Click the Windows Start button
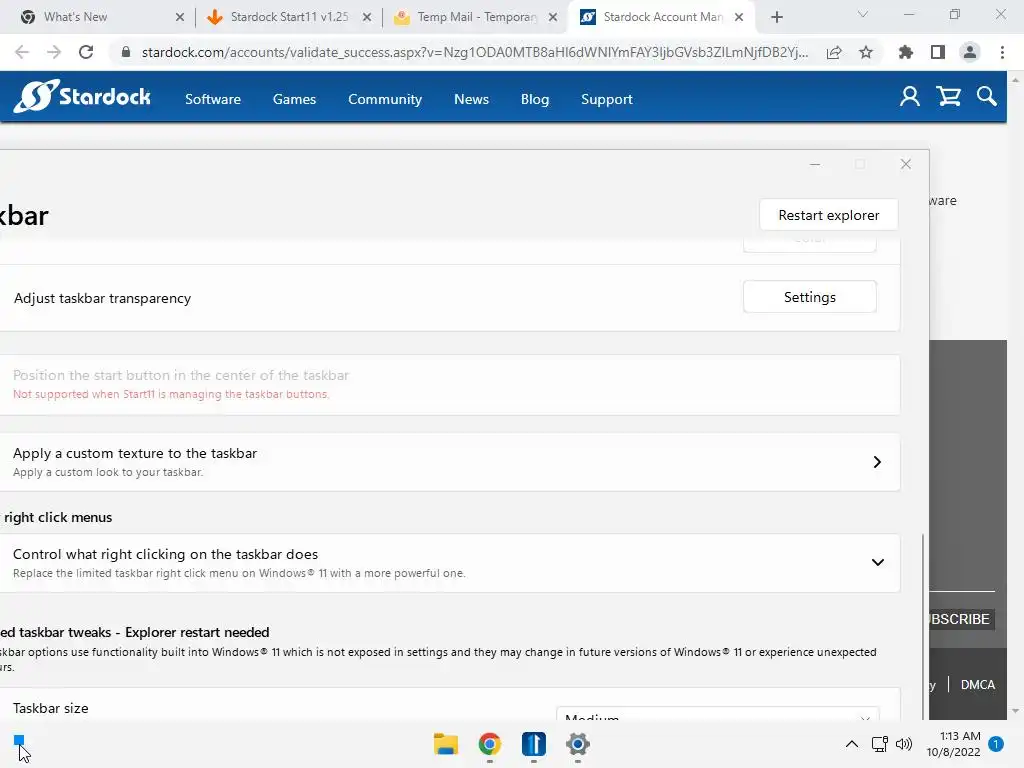The height and width of the screenshot is (768, 1024). [19, 741]
